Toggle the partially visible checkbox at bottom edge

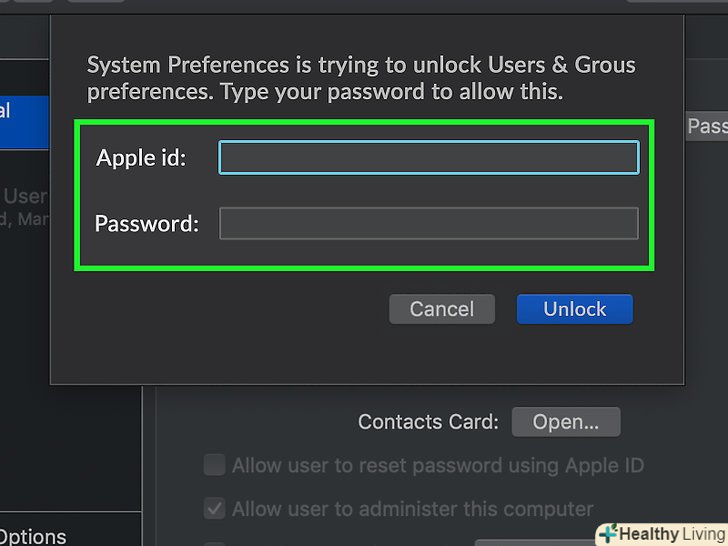point(214,543)
